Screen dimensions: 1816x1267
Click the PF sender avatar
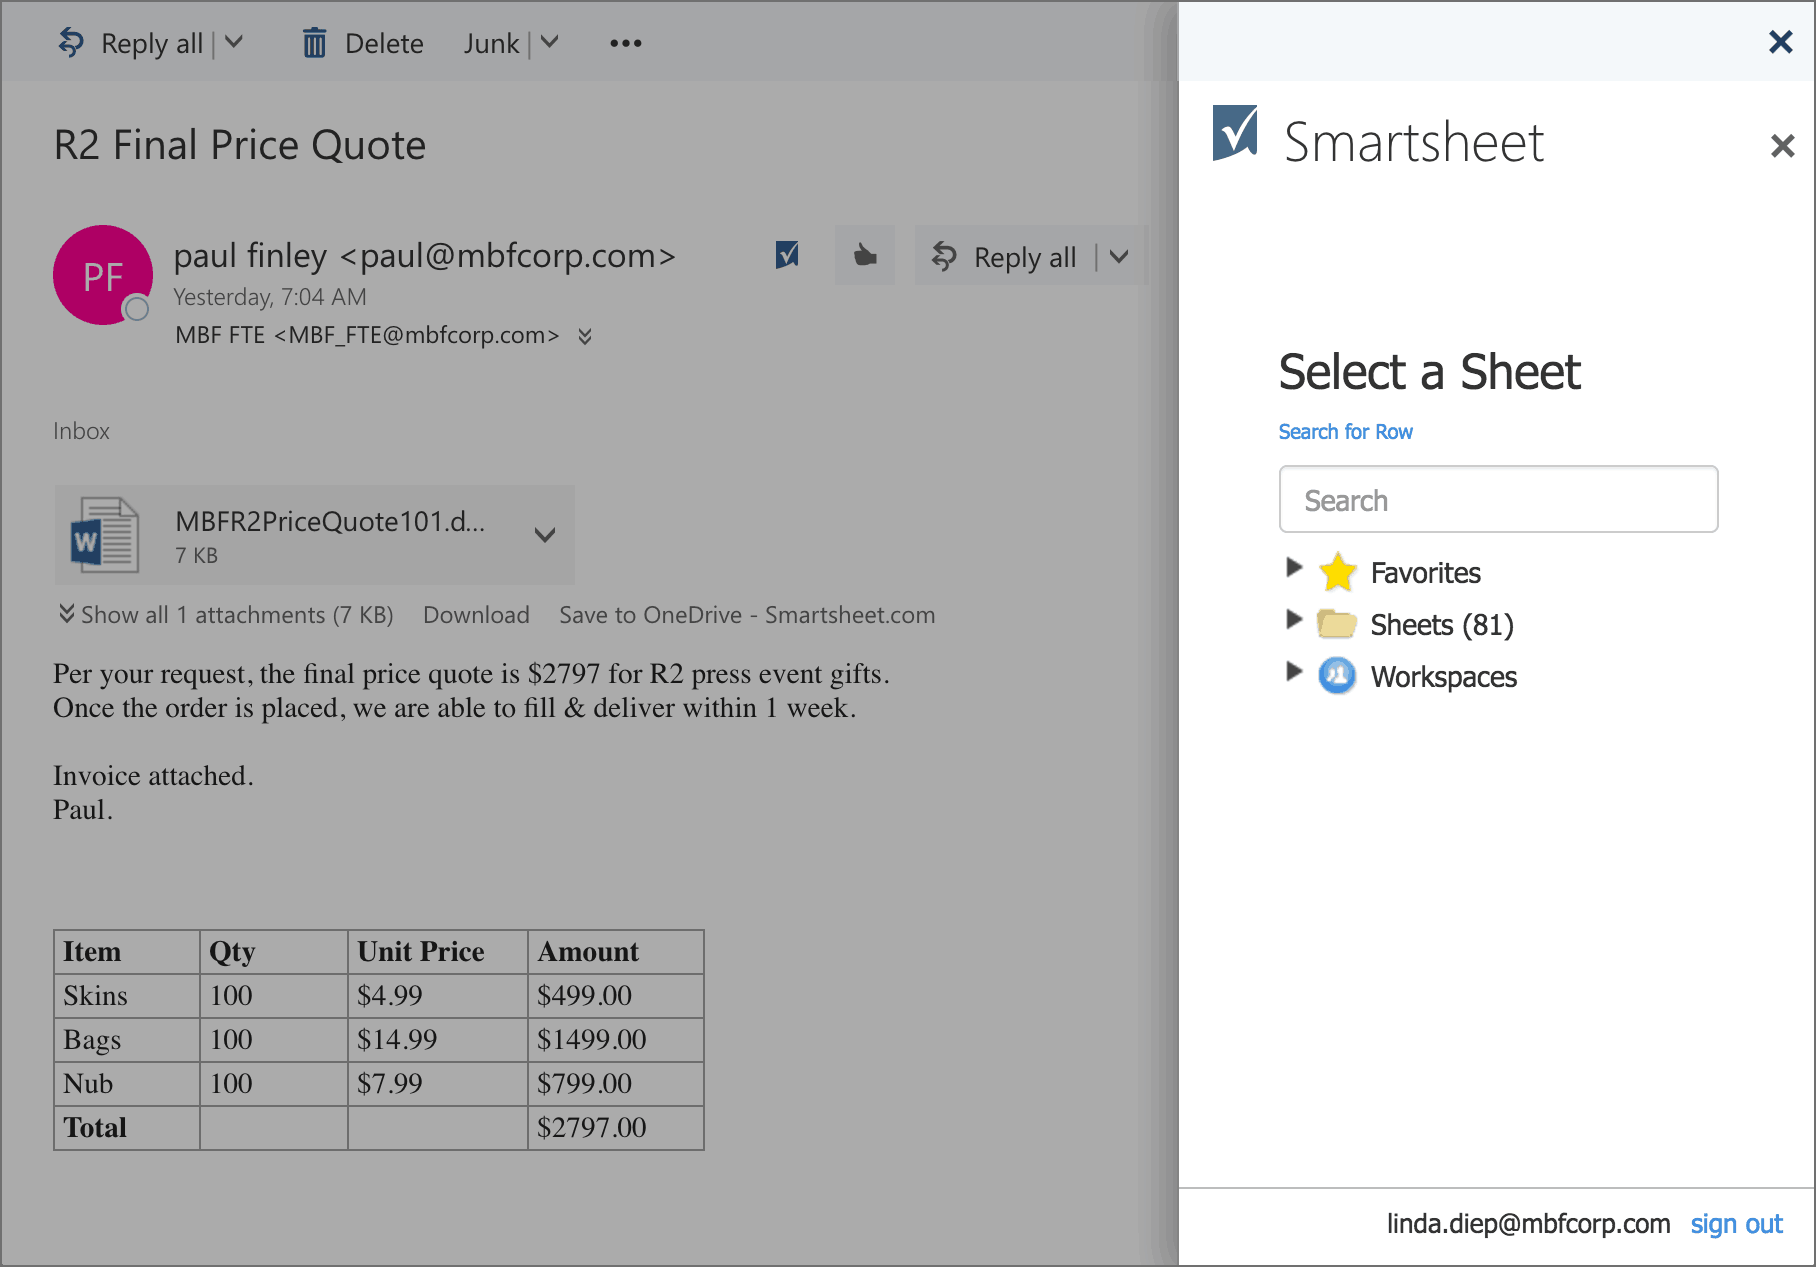[x=103, y=275]
